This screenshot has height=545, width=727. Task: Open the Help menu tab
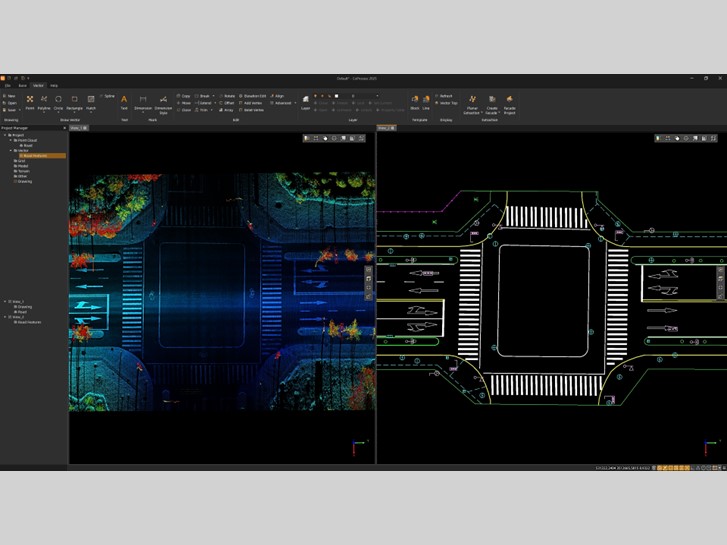click(x=54, y=85)
